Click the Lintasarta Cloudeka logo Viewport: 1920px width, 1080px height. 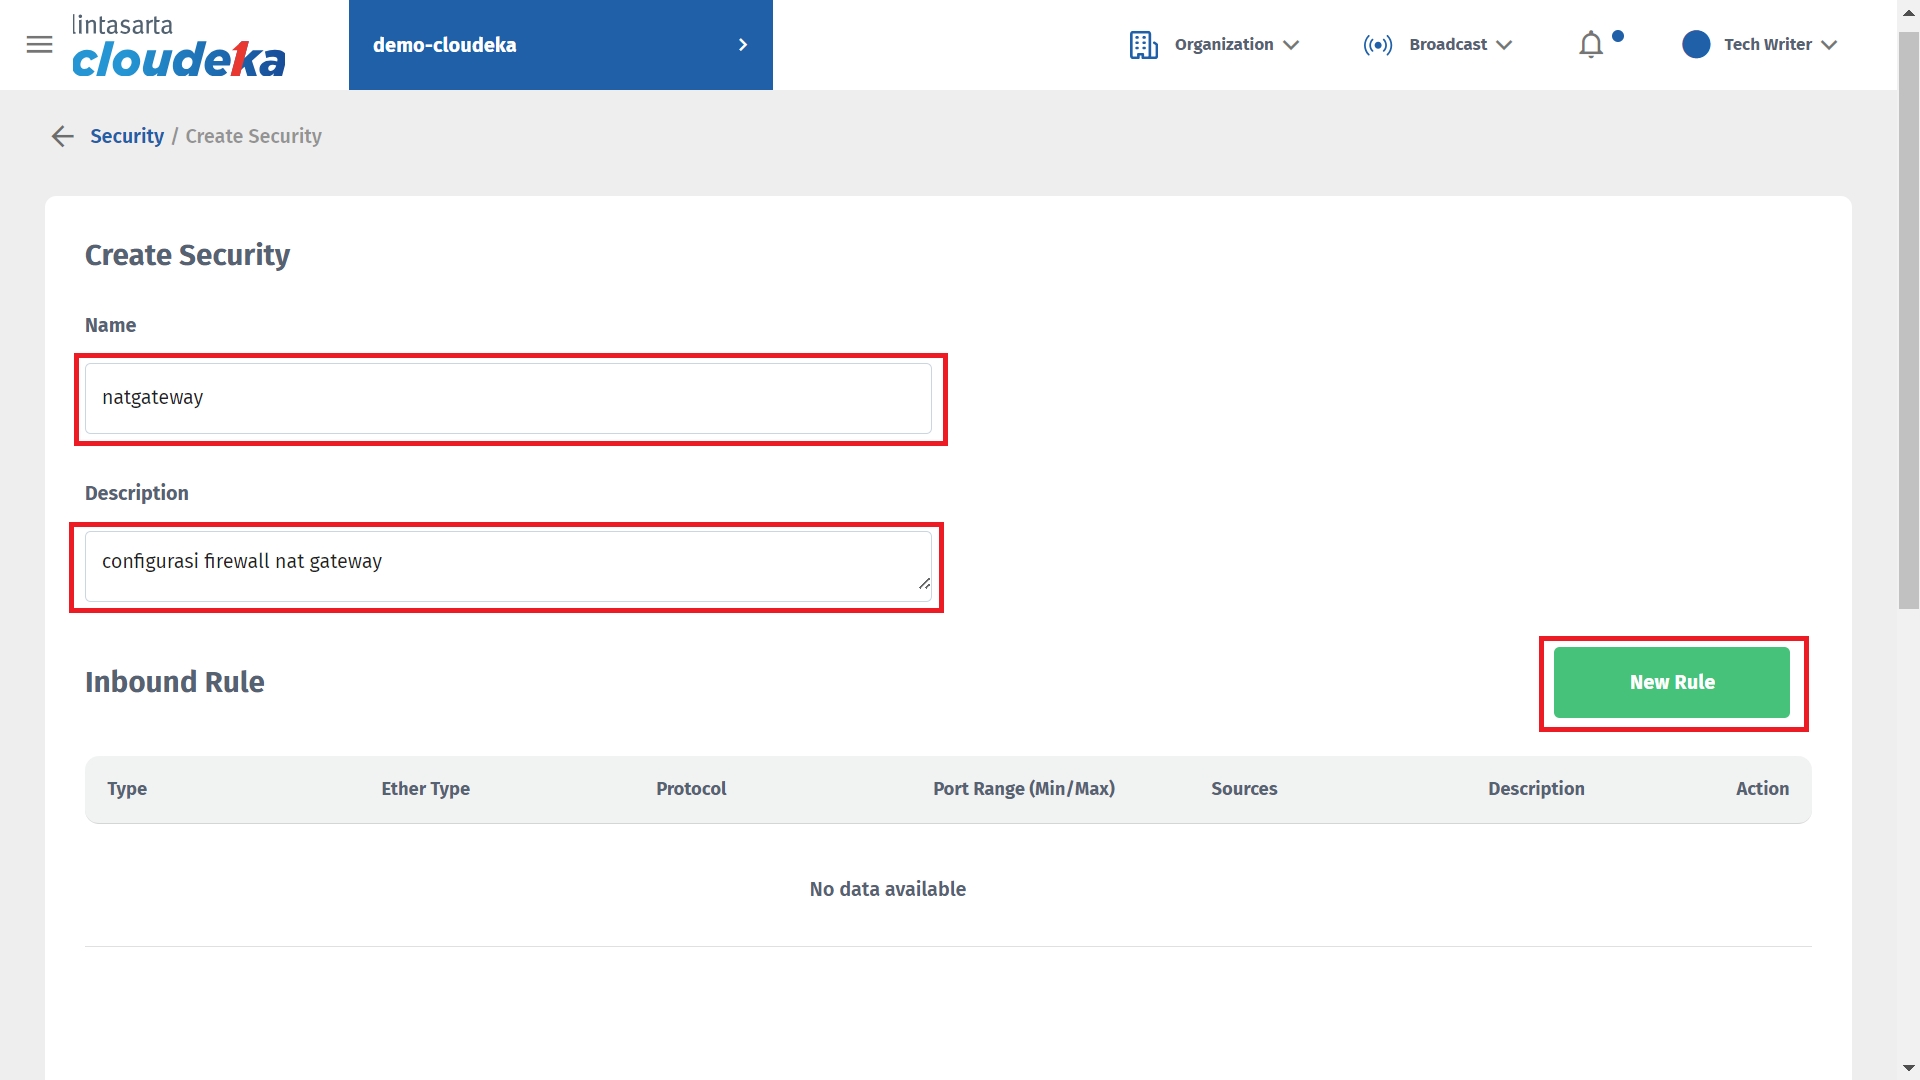pos(178,46)
